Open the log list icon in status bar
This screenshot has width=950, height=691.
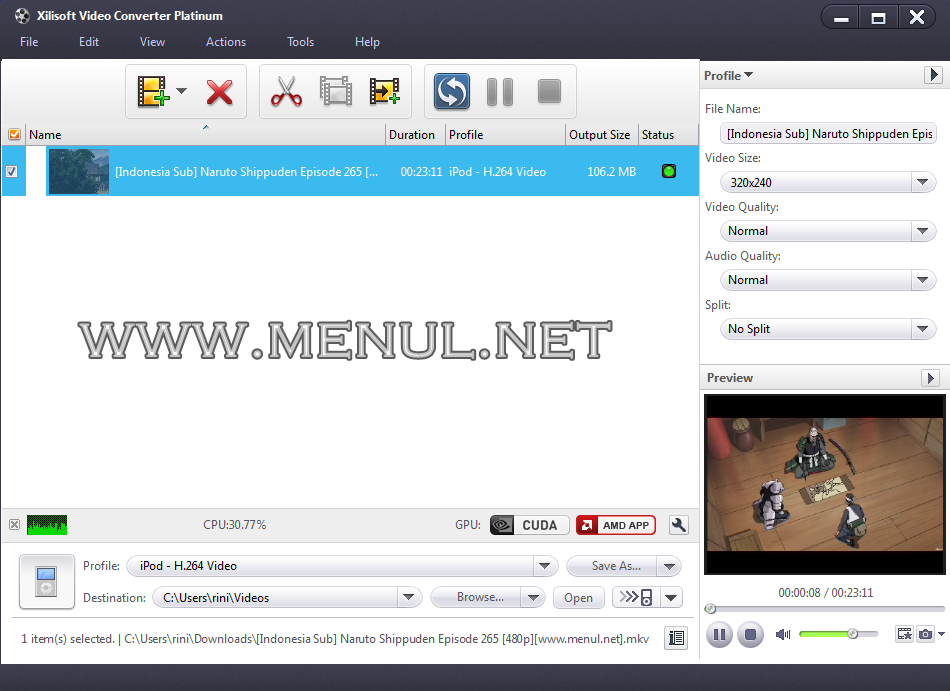click(676, 638)
